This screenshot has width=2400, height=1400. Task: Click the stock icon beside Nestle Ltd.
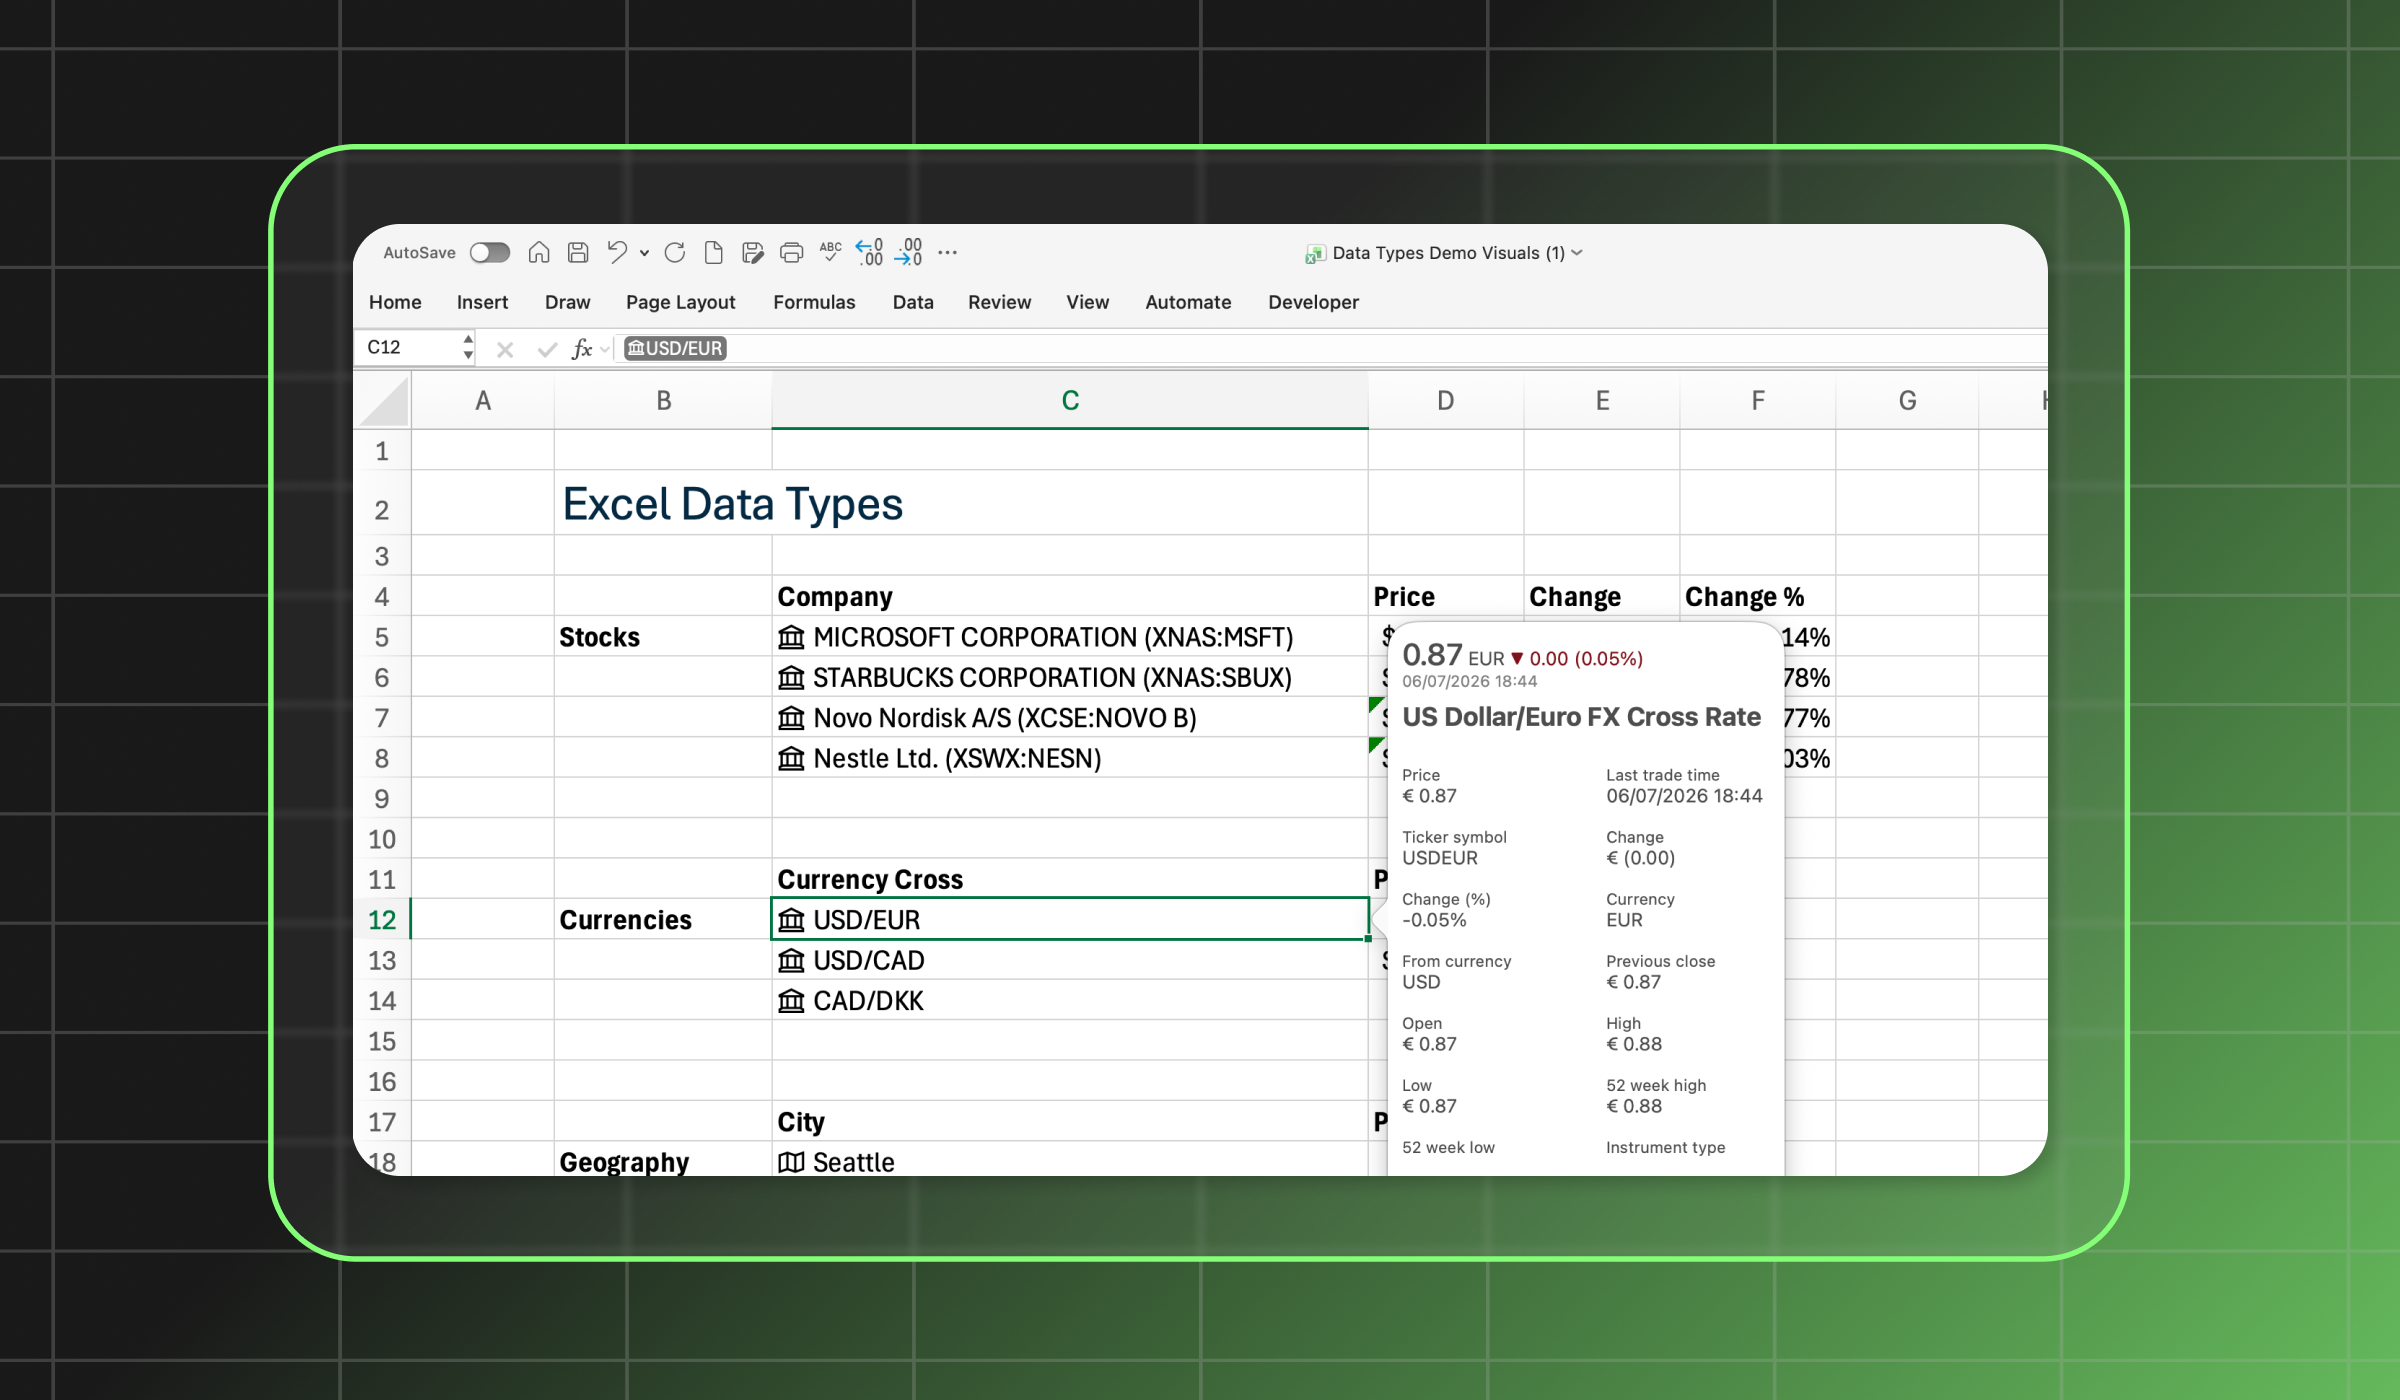(791, 759)
